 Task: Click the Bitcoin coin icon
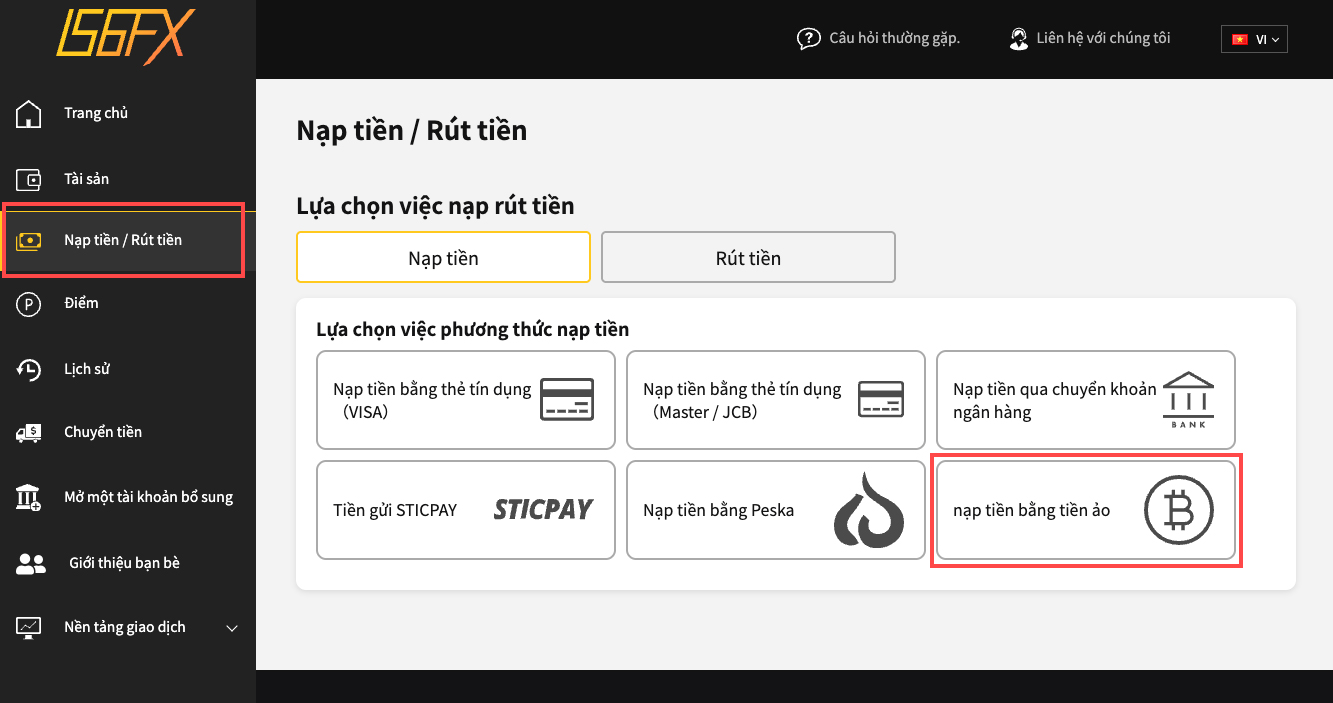click(x=1179, y=510)
